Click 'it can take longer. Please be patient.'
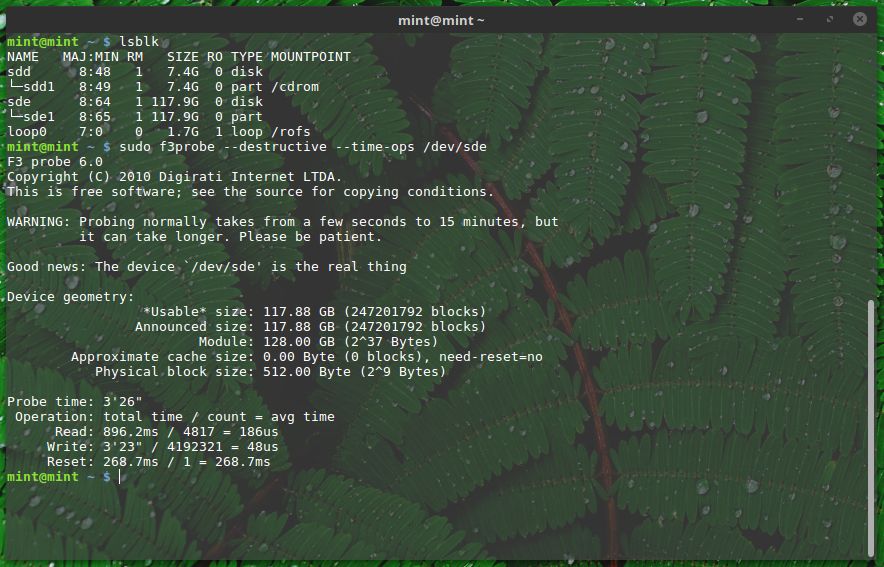Viewport: 884px width, 567px height. coord(231,237)
